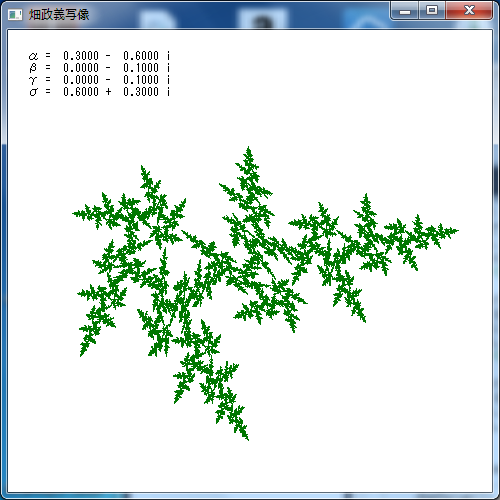Click the application icon in the title bar

pyautogui.click(x=15, y=15)
